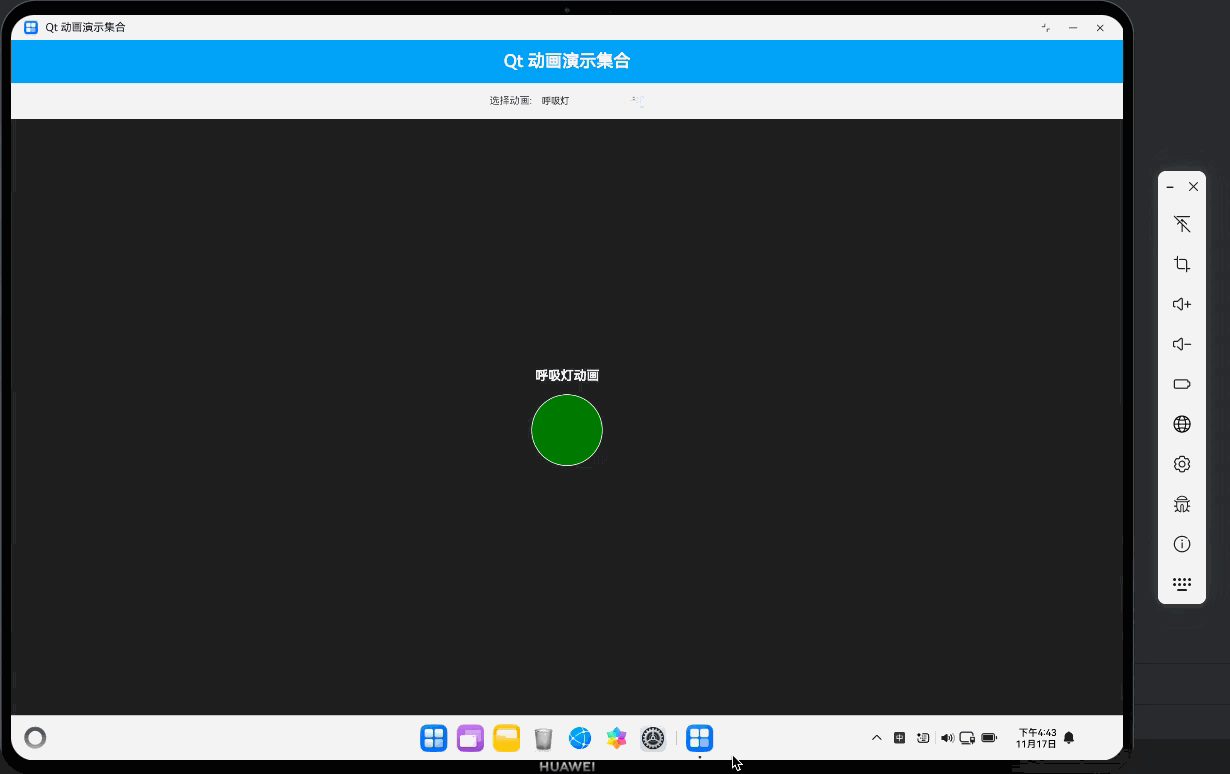This screenshot has width=1230, height=774.
Task: Open the file manager folder in taskbar
Action: (506, 738)
